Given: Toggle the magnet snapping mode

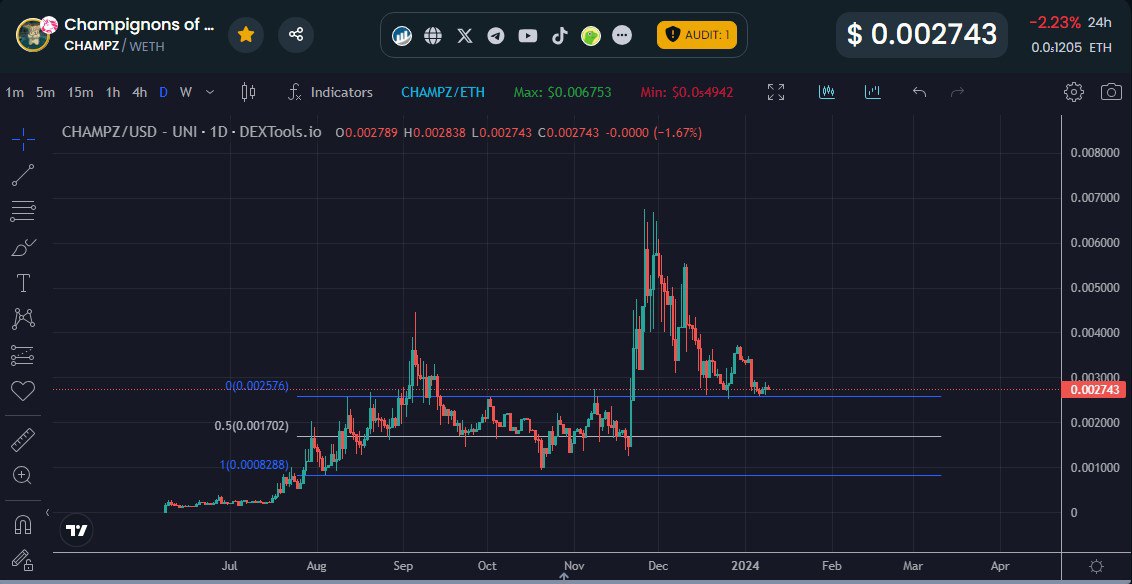Looking at the screenshot, I should (x=23, y=523).
